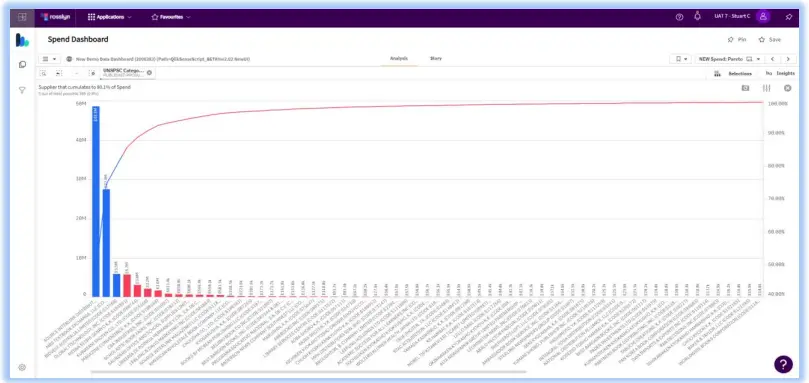Switch to the Analysis tab
The height and width of the screenshot is (383, 809).
[x=399, y=58]
